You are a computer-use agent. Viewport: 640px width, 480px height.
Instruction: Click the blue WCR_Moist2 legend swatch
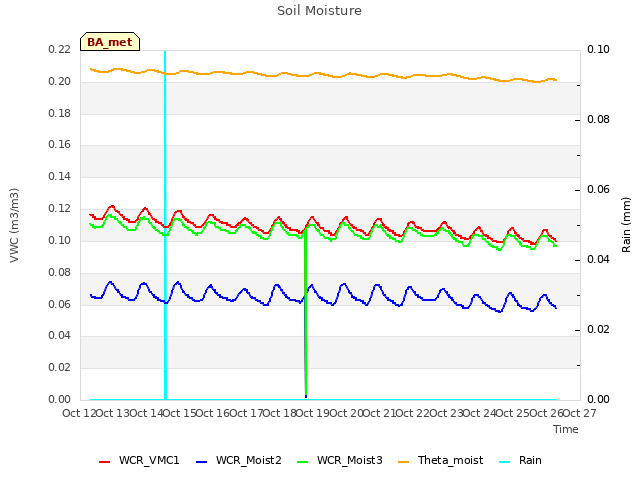pyautogui.click(x=202, y=462)
